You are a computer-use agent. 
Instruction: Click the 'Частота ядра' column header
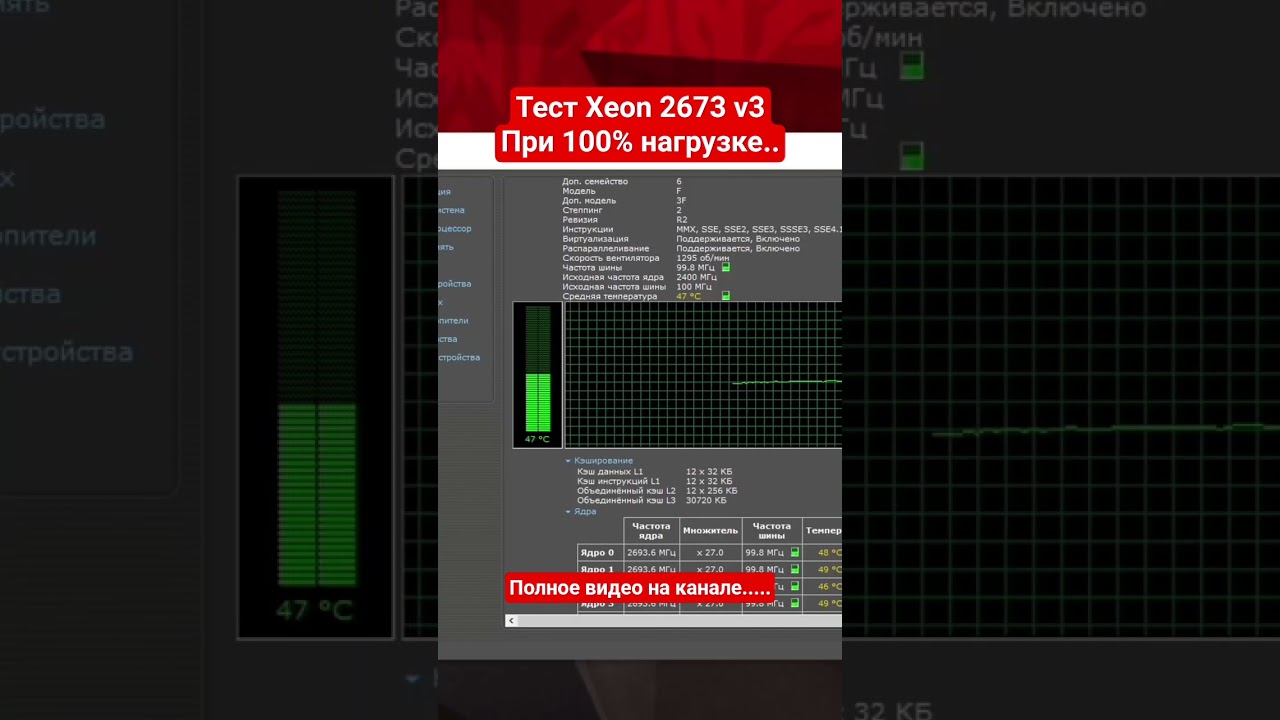651,531
